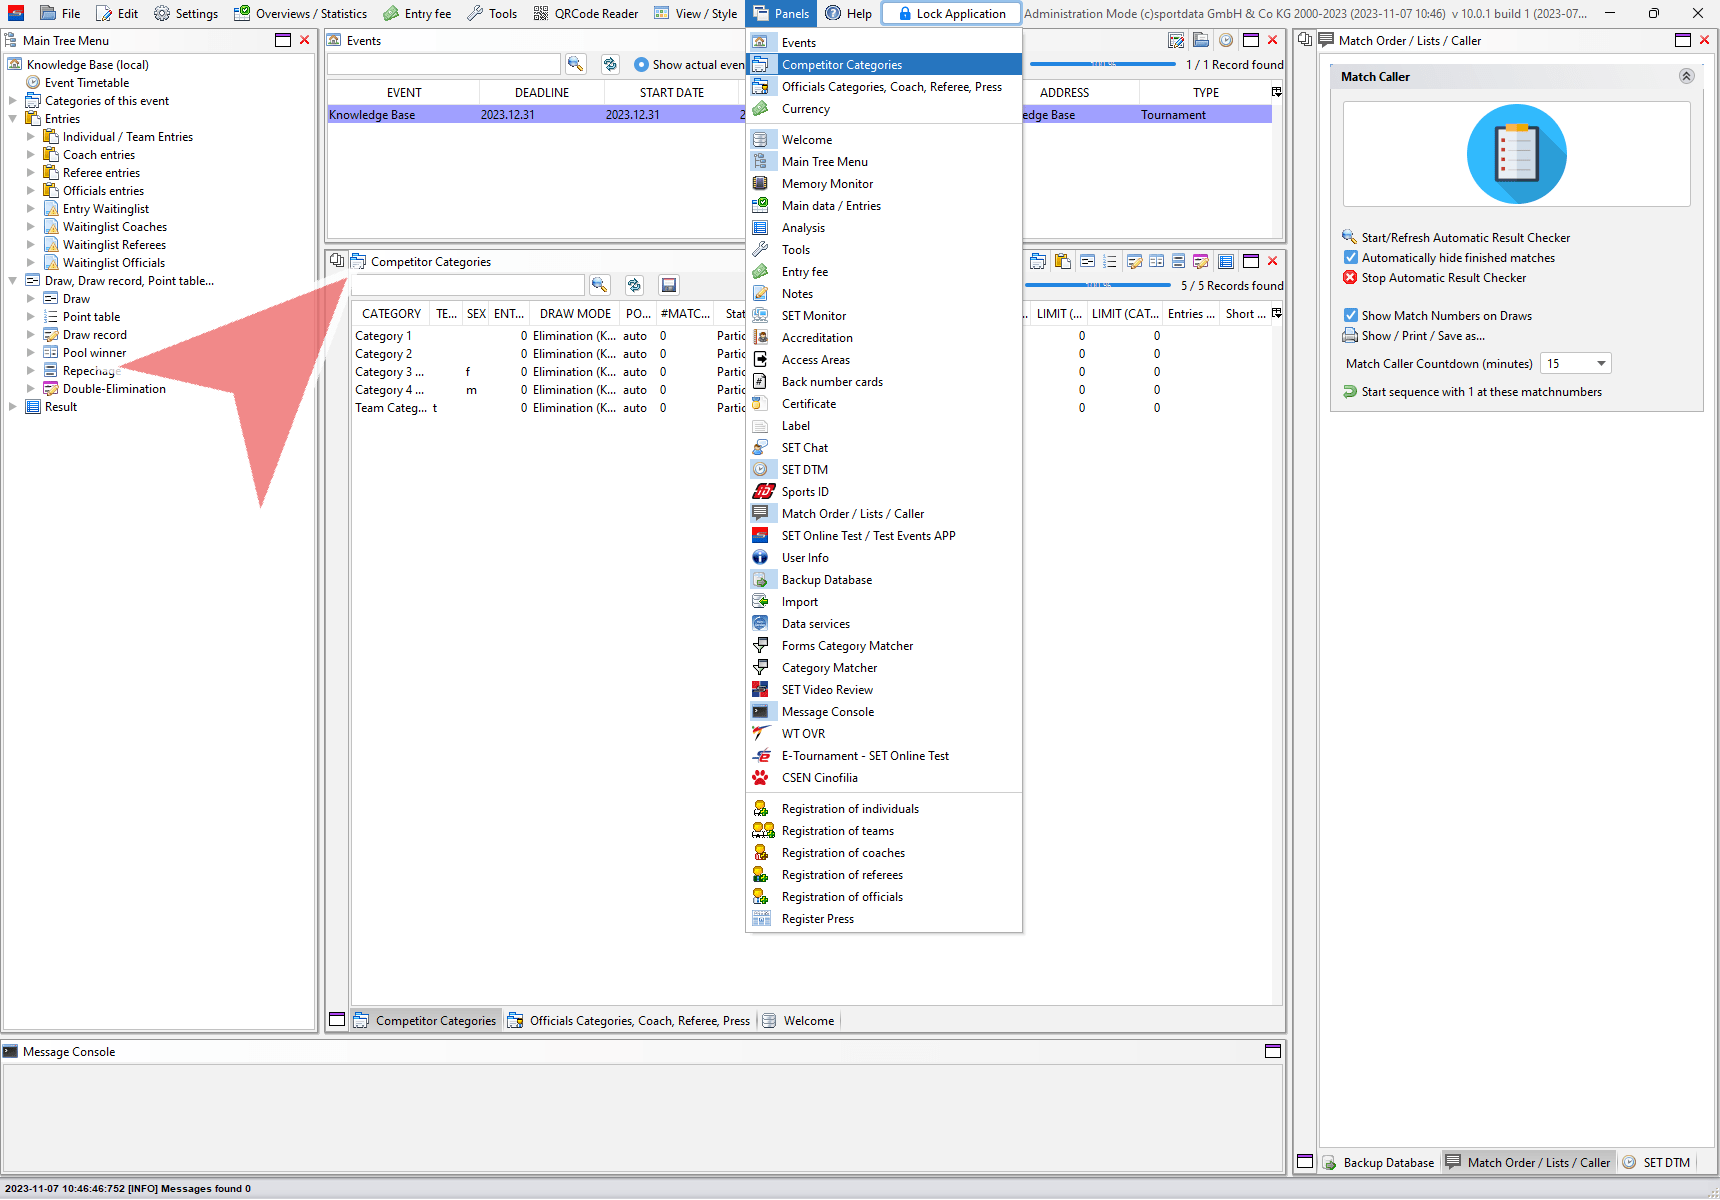The image size is (1720, 1200).
Task: Collapse the Entries tree node
Action: pos(13,119)
